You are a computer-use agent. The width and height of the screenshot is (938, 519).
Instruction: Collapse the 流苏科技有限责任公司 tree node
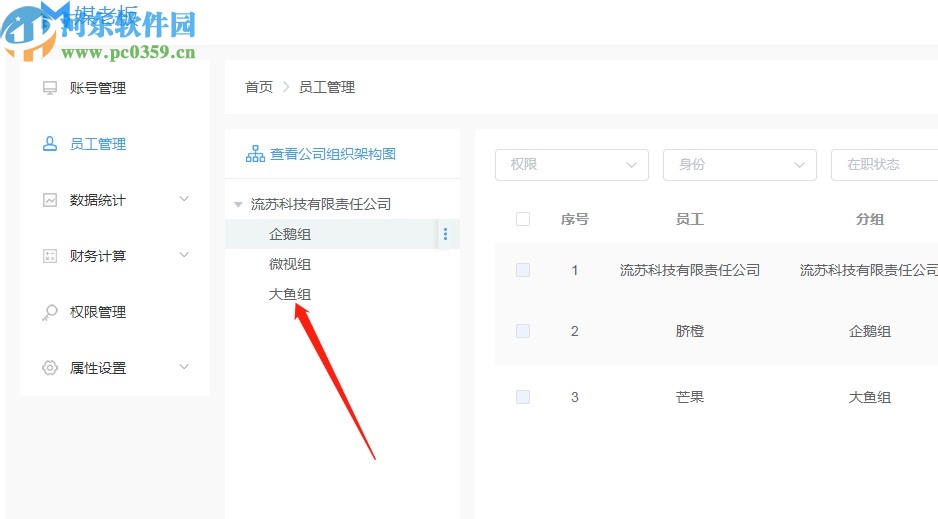238,204
